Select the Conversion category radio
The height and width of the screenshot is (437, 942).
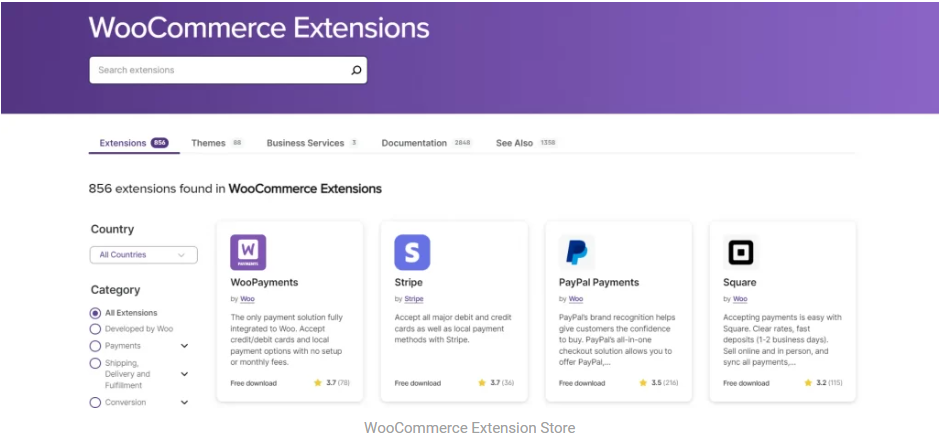pyautogui.click(x=95, y=403)
